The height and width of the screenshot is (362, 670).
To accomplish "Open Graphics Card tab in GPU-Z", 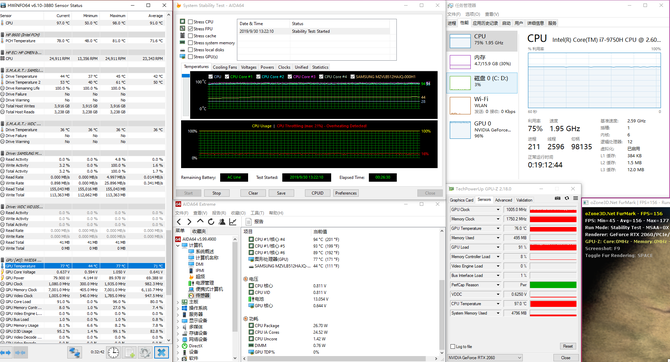I will 461,200.
